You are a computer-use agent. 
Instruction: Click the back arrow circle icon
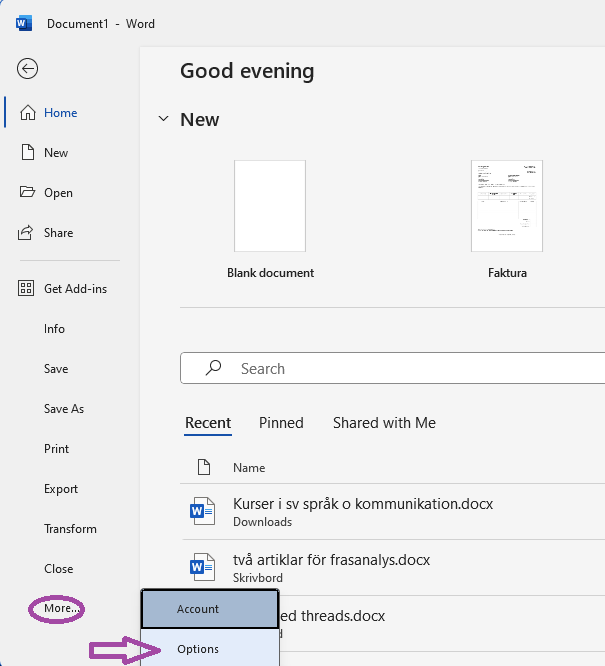pos(28,69)
